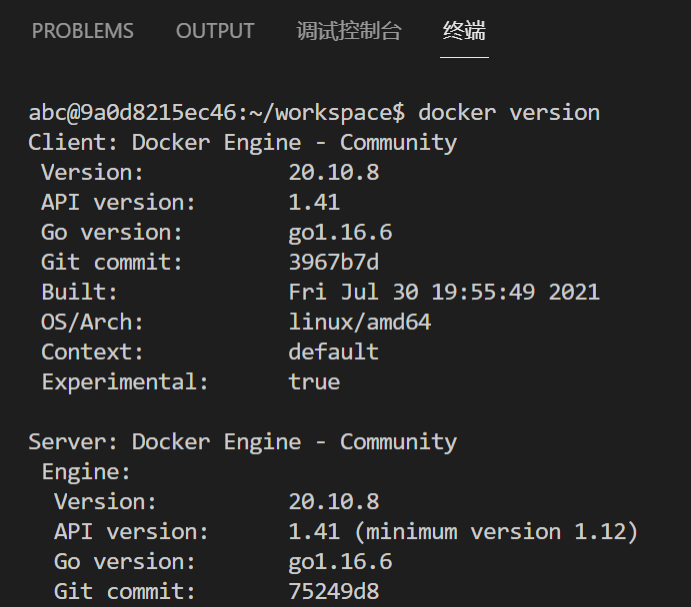Click the Server Go version go1.16.6
This screenshot has height=607, width=691.
pos(340,561)
